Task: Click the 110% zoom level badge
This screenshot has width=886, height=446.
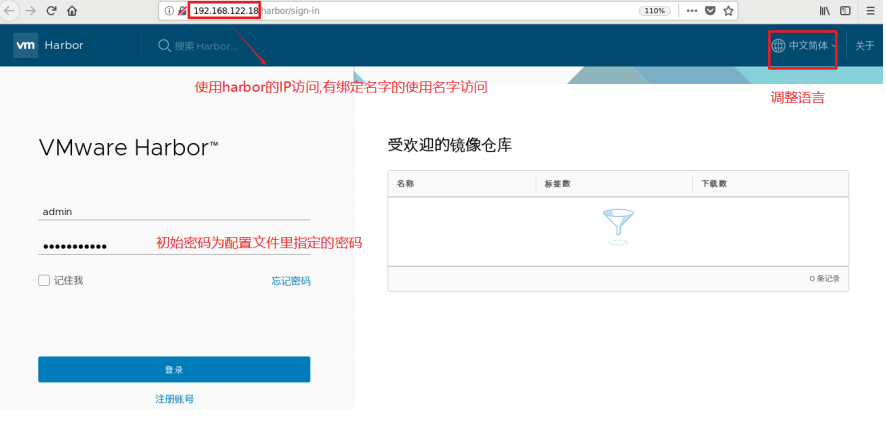Action: [654, 11]
